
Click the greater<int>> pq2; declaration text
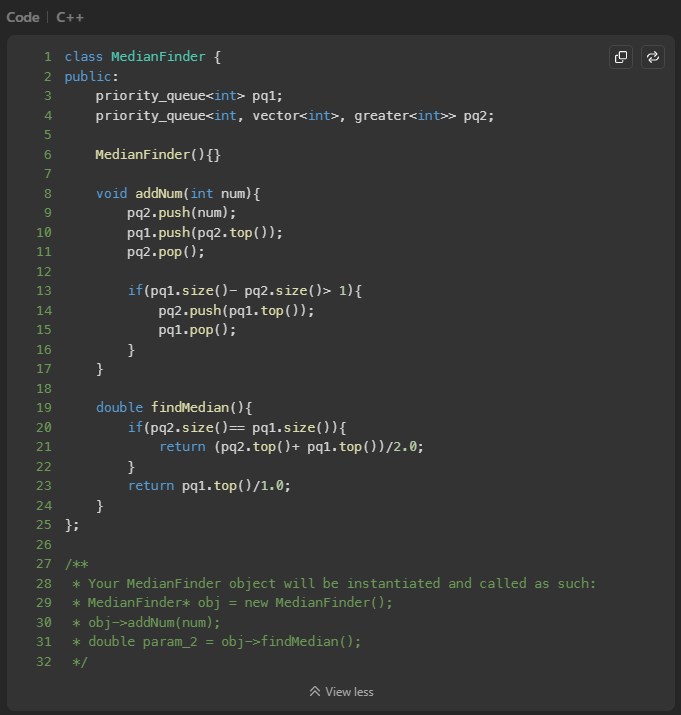pos(424,116)
